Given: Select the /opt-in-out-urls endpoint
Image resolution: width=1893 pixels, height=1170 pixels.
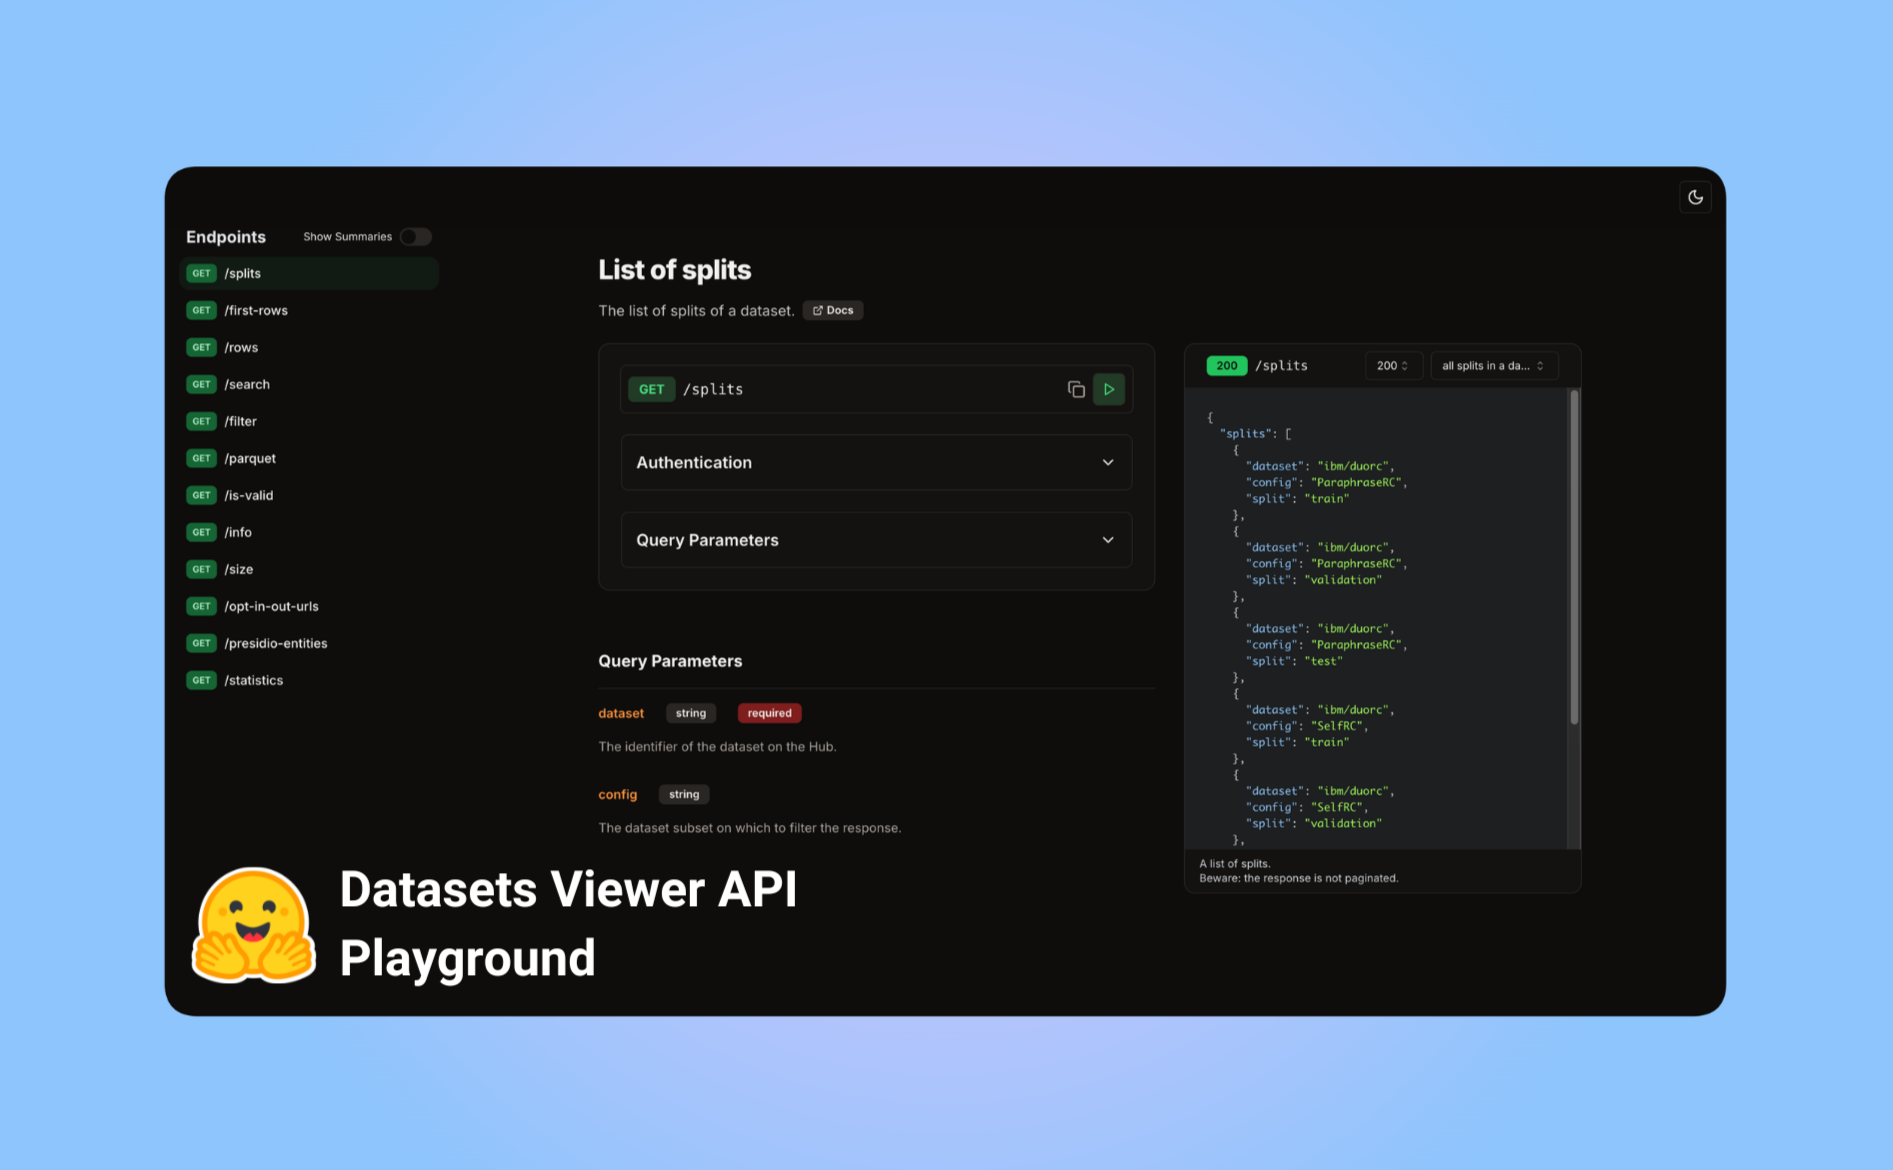Looking at the screenshot, I should (272, 606).
